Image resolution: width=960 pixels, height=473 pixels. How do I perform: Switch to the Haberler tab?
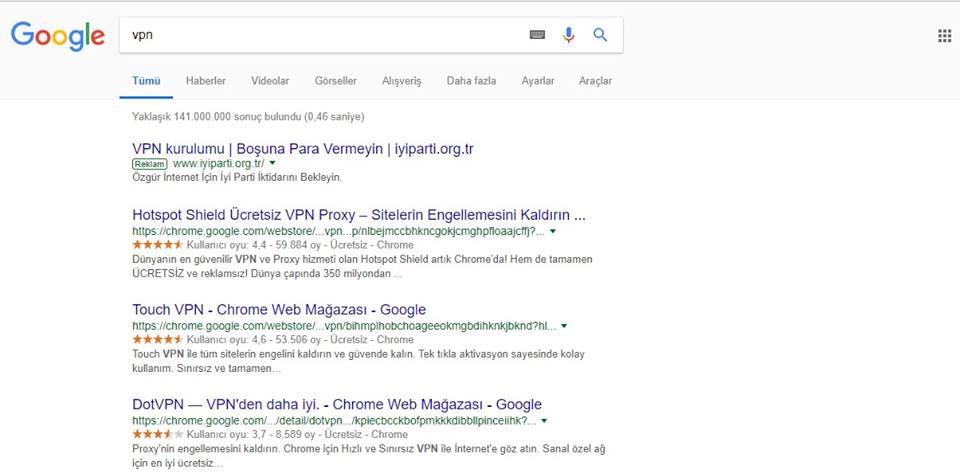pos(205,81)
